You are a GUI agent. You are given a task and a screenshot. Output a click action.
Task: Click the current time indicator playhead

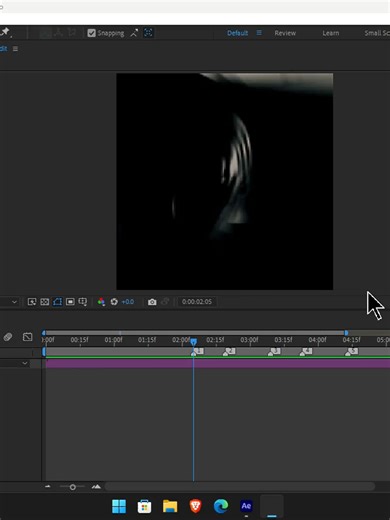click(193, 342)
